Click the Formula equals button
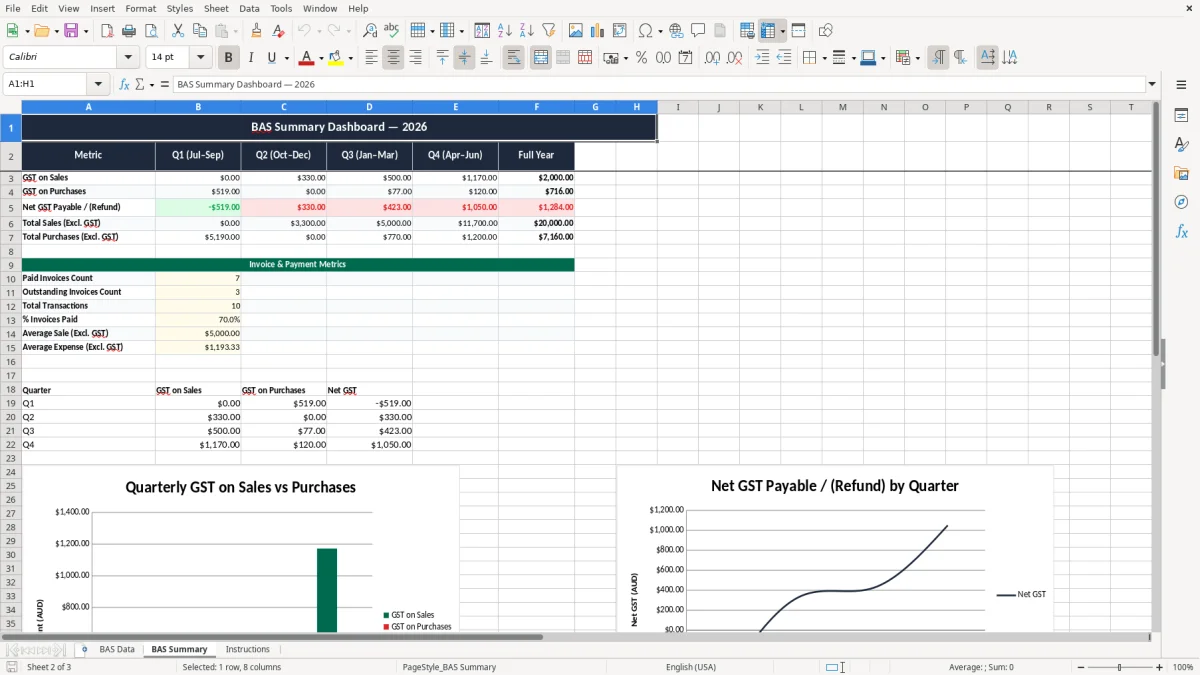Viewport: 1200px width, 675px height. coord(165,84)
